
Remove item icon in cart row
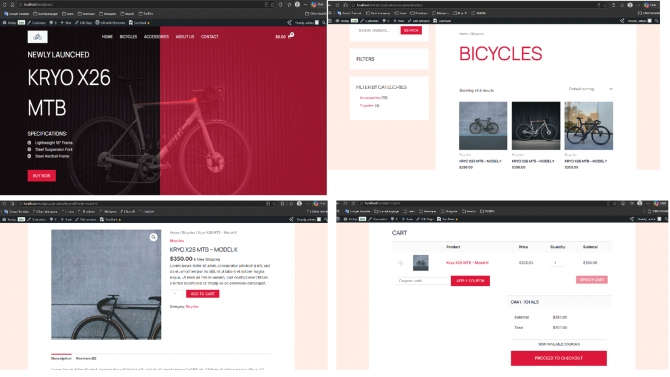[x=400, y=263]
